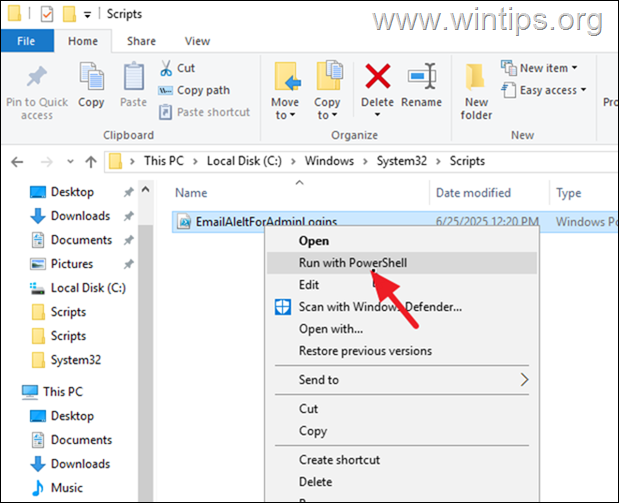The width and height of the screenshot is (619, 503).
Task: Click This PC in the address bar
Action: [164, 161]
